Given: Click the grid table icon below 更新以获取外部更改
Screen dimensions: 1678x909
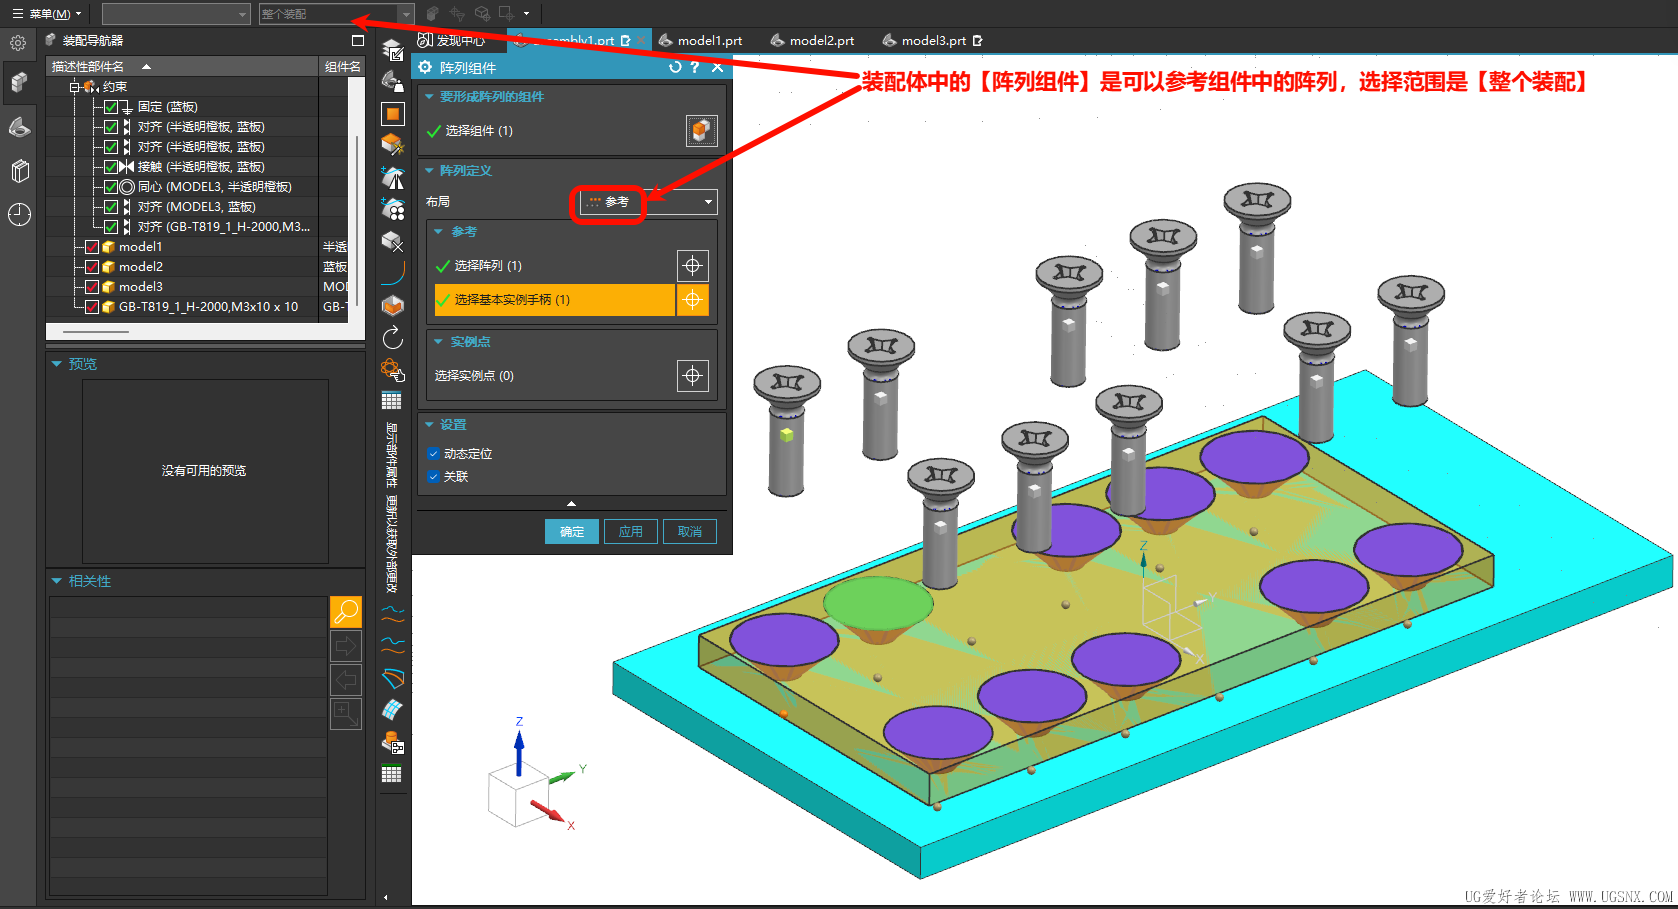Looking at the screenshot, I should tap(392, 774).
